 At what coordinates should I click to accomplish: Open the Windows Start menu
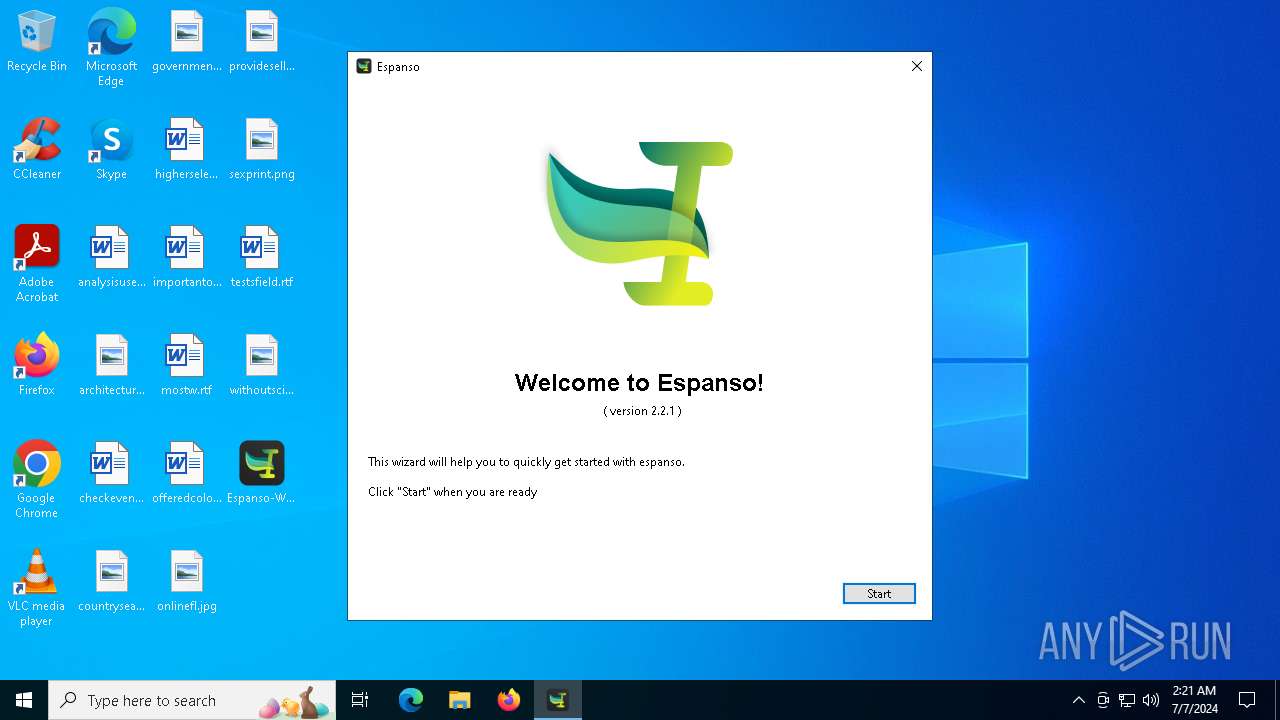click(24, 700)
